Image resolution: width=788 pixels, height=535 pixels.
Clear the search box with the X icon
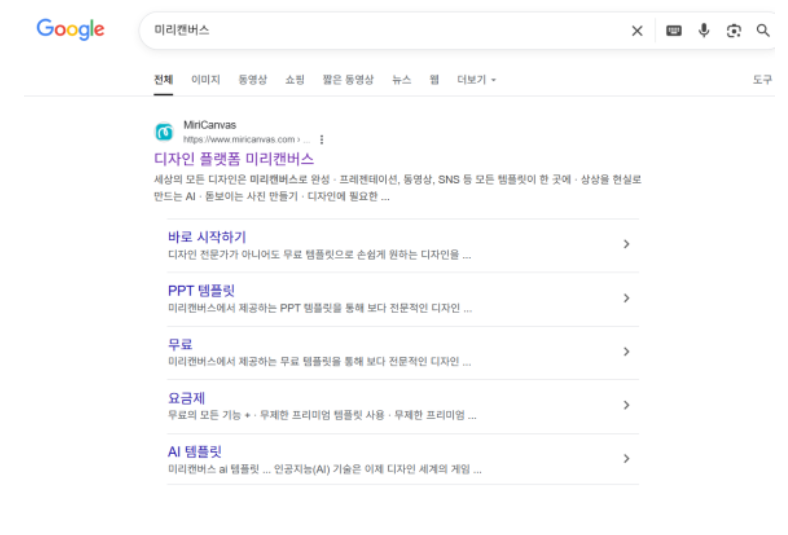click(x=637, y=31)
